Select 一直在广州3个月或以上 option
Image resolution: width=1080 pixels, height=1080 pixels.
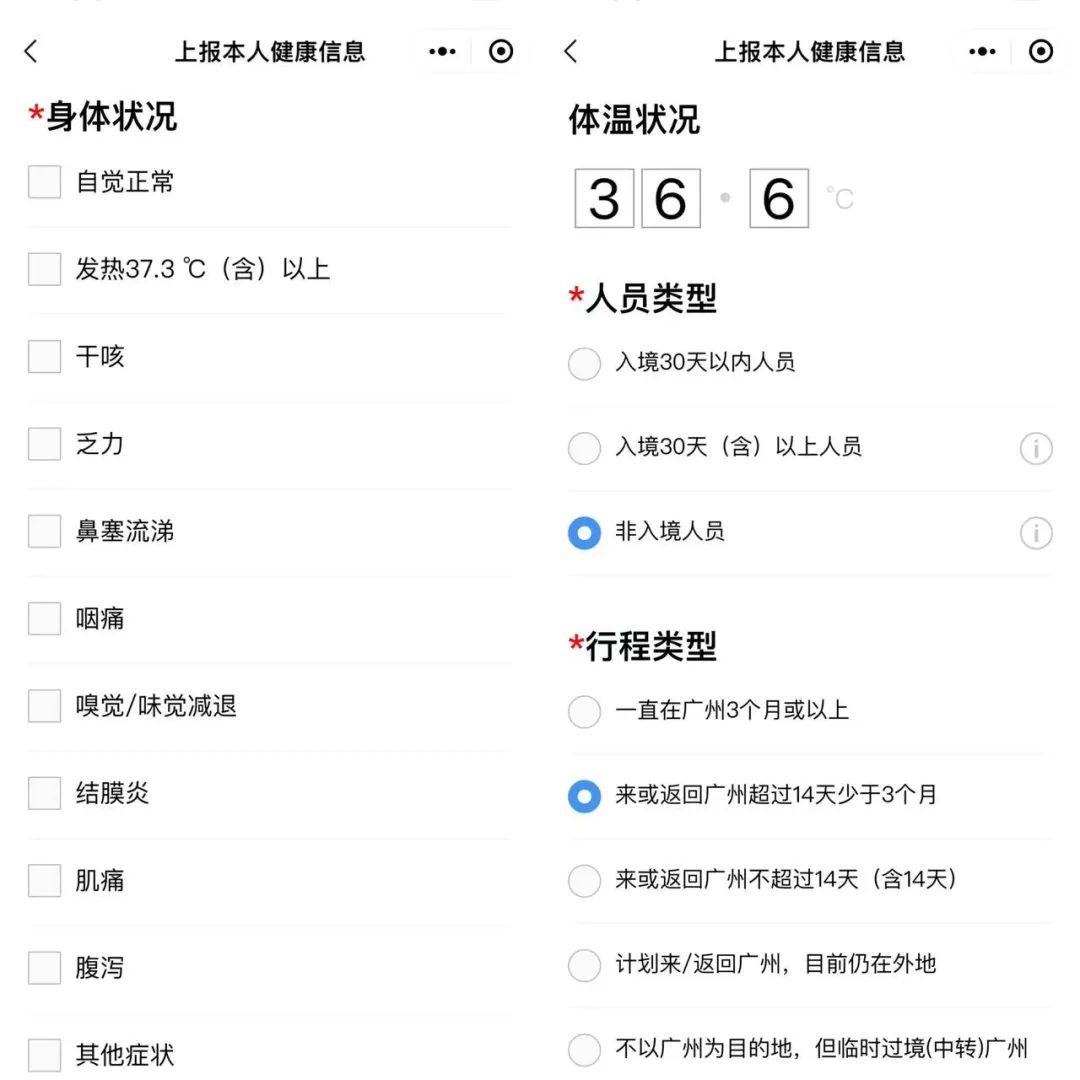pyautogui.click(x=583, y=711)
